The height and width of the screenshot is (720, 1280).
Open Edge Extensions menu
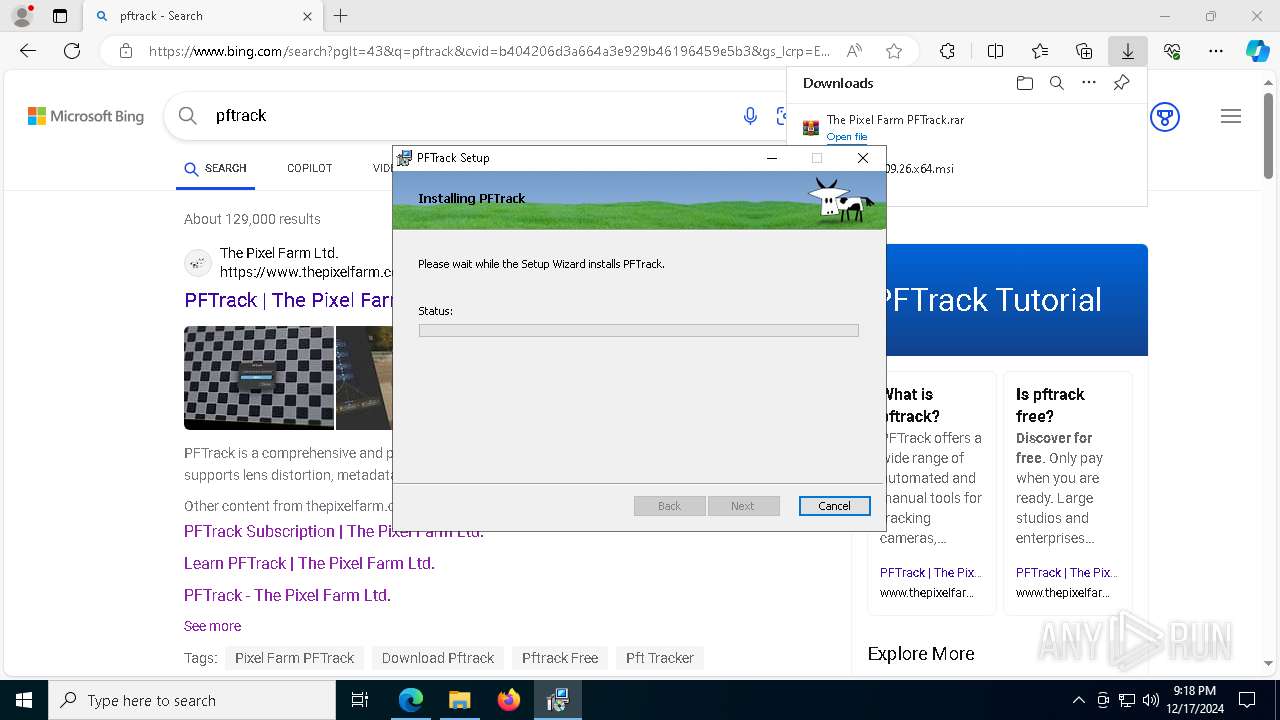pyautogui.click(x=947, y=51)
